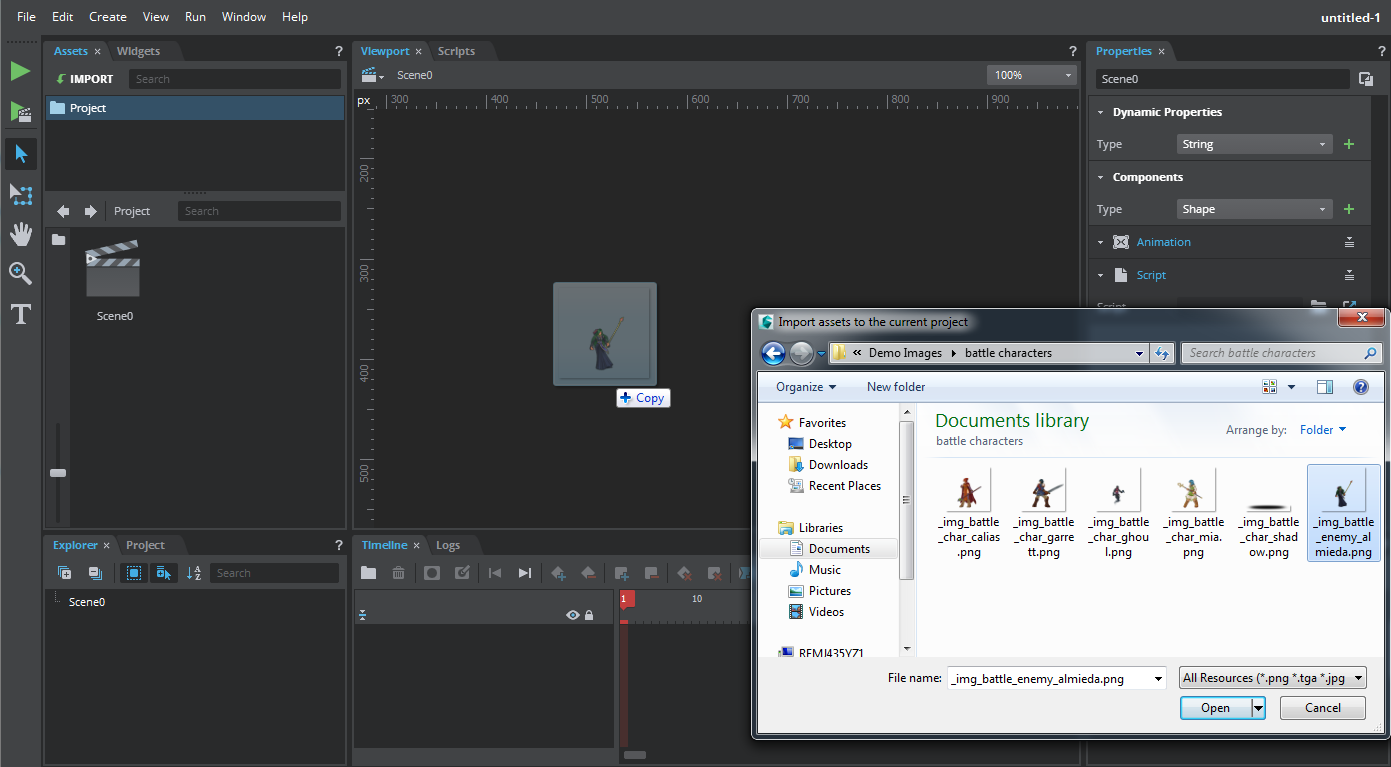Switch to the Widgets tab
Image resolution: width=1391 pixels, height=767 pixels.
point(138,51)
